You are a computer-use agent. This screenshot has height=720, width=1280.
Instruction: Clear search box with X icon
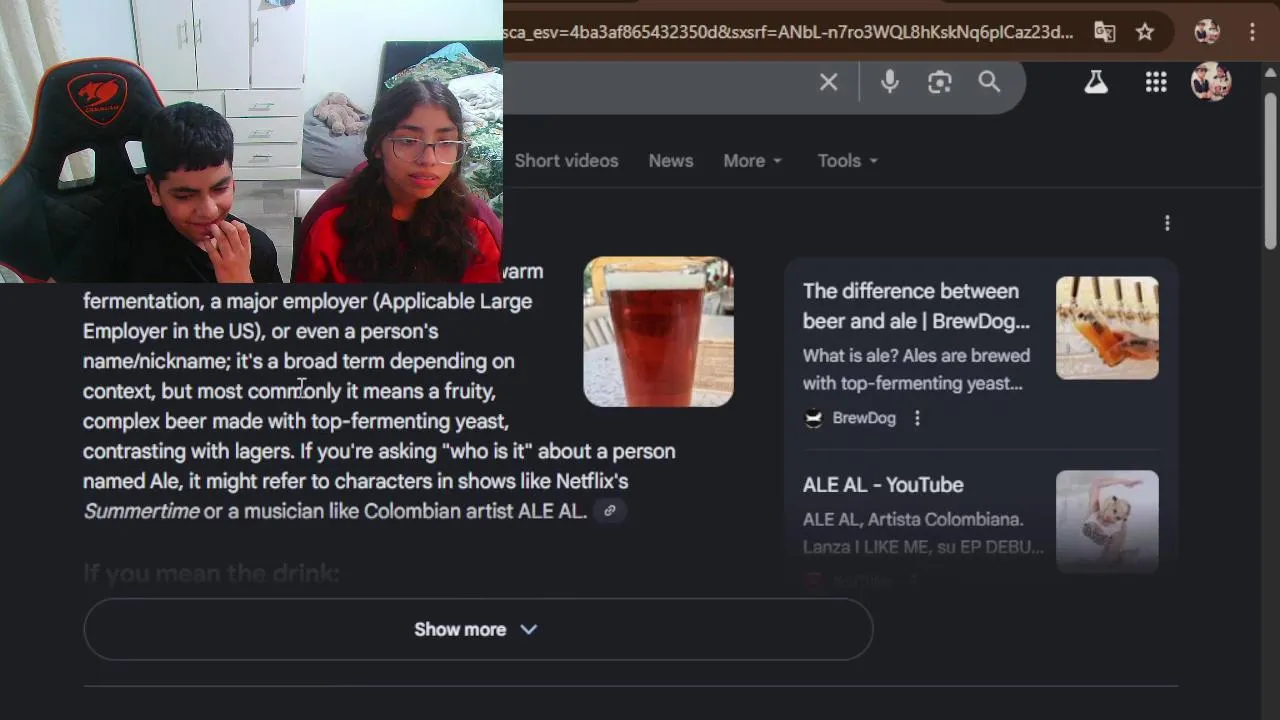click(x=828, y=82)
